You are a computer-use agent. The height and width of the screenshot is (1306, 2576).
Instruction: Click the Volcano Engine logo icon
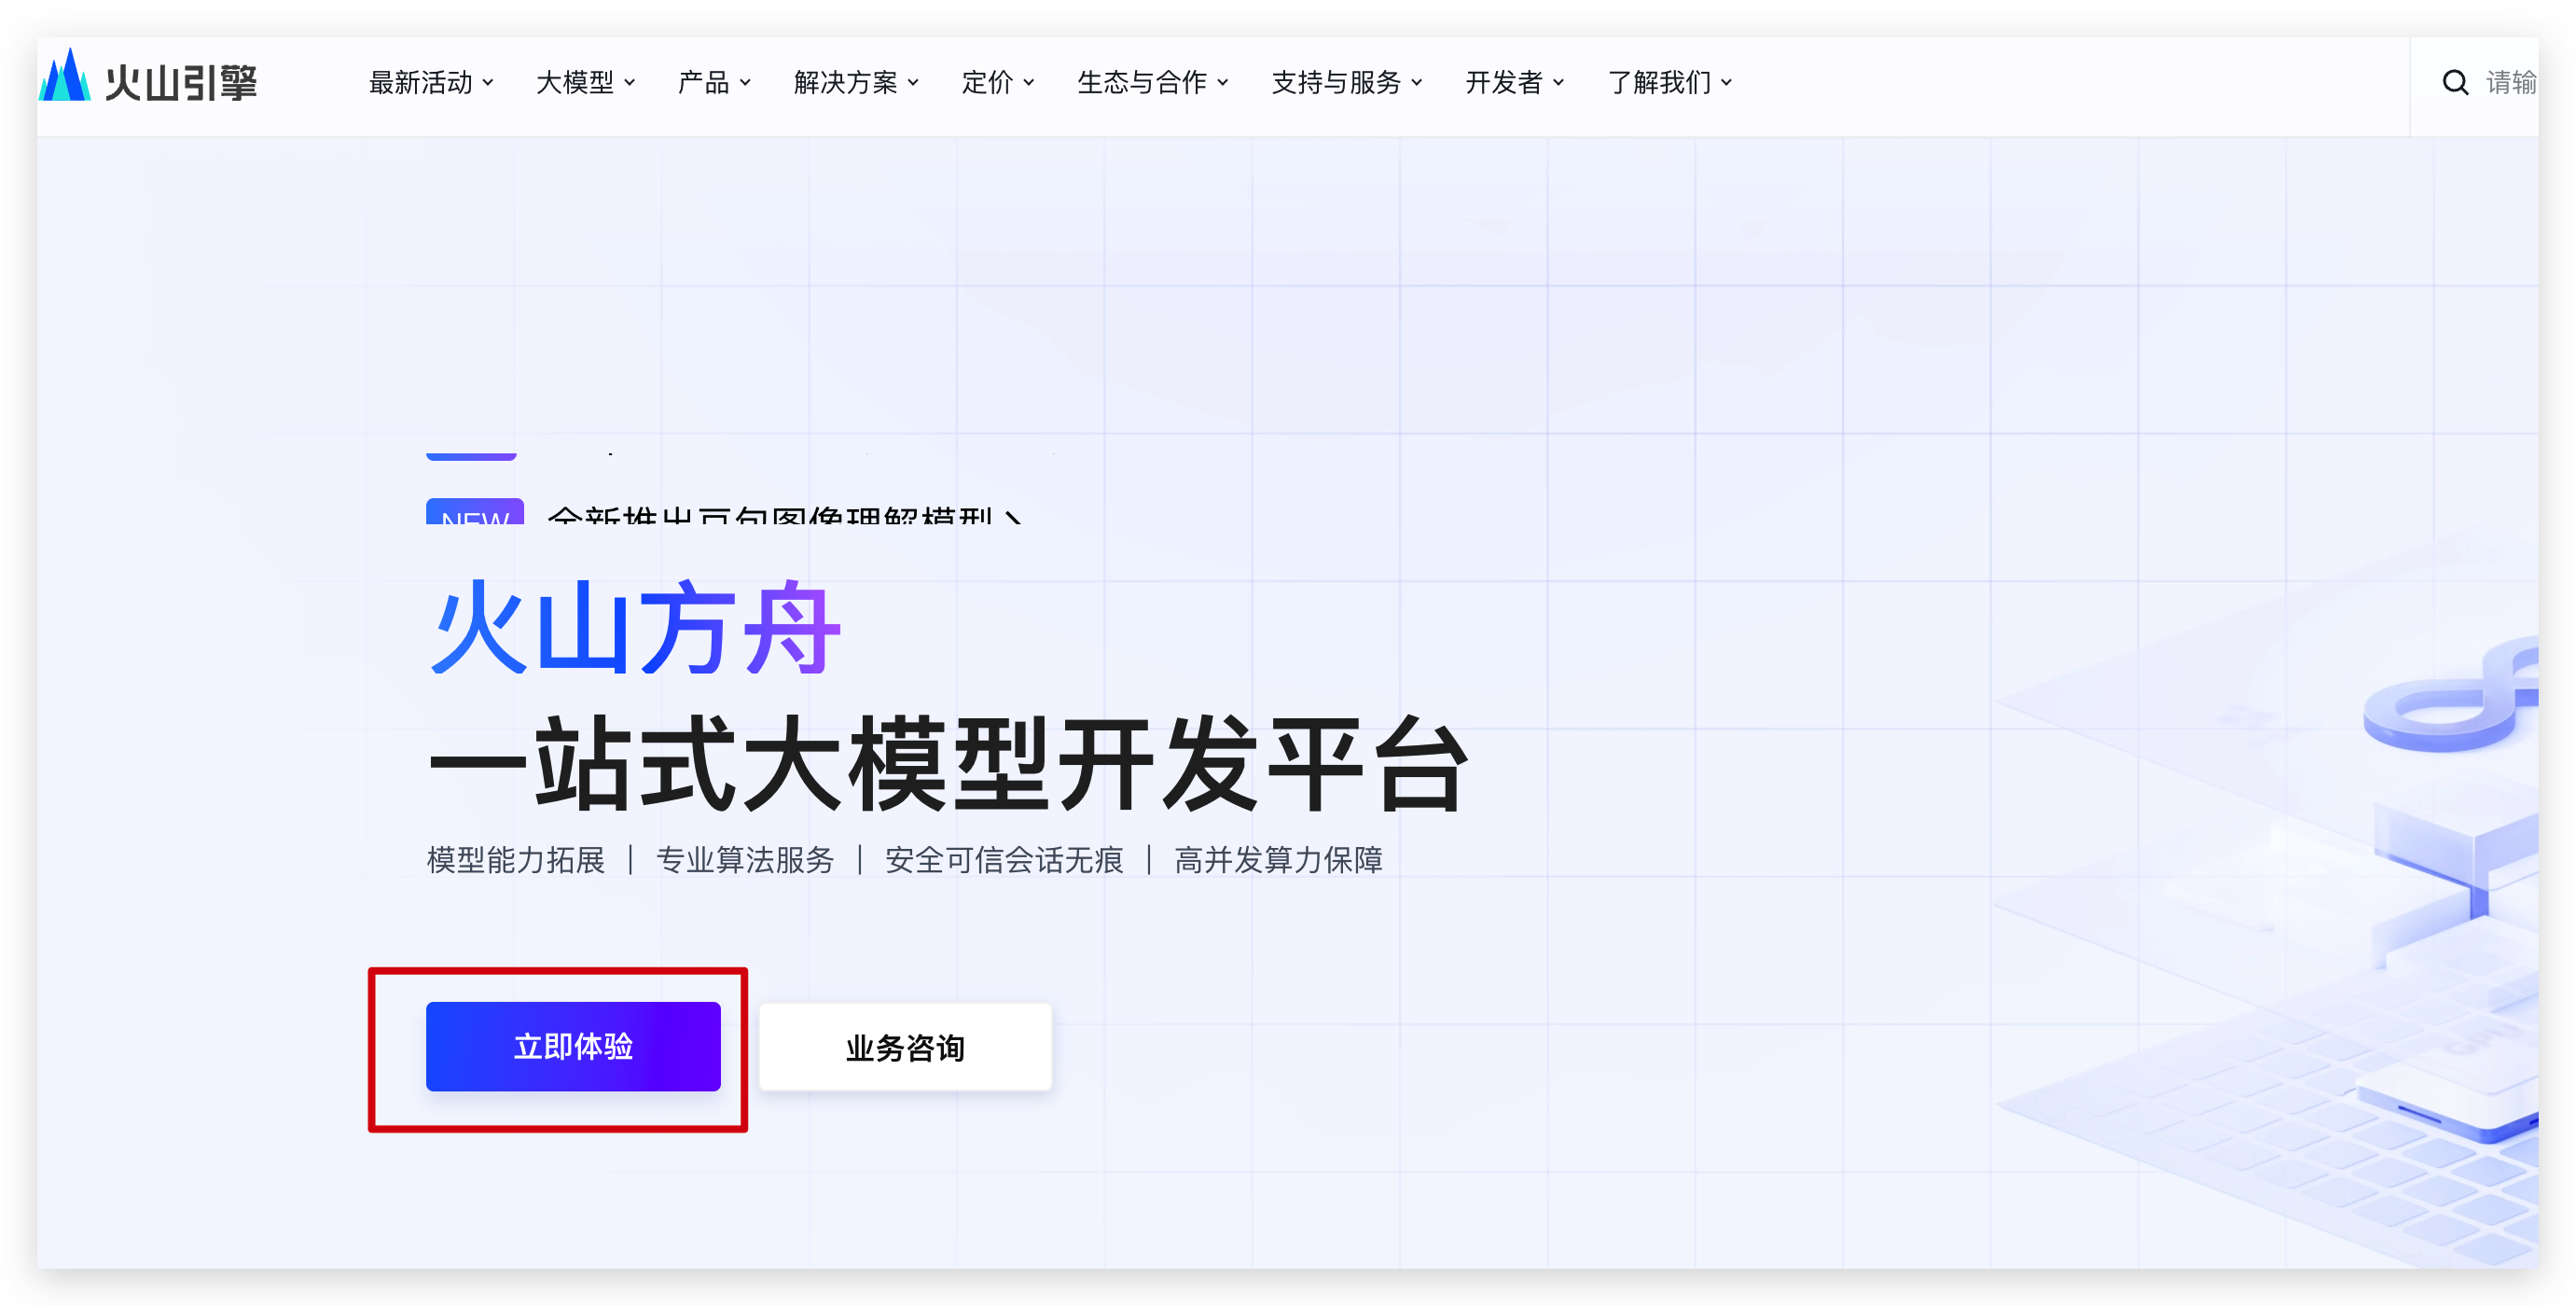[x=65, y=77]
